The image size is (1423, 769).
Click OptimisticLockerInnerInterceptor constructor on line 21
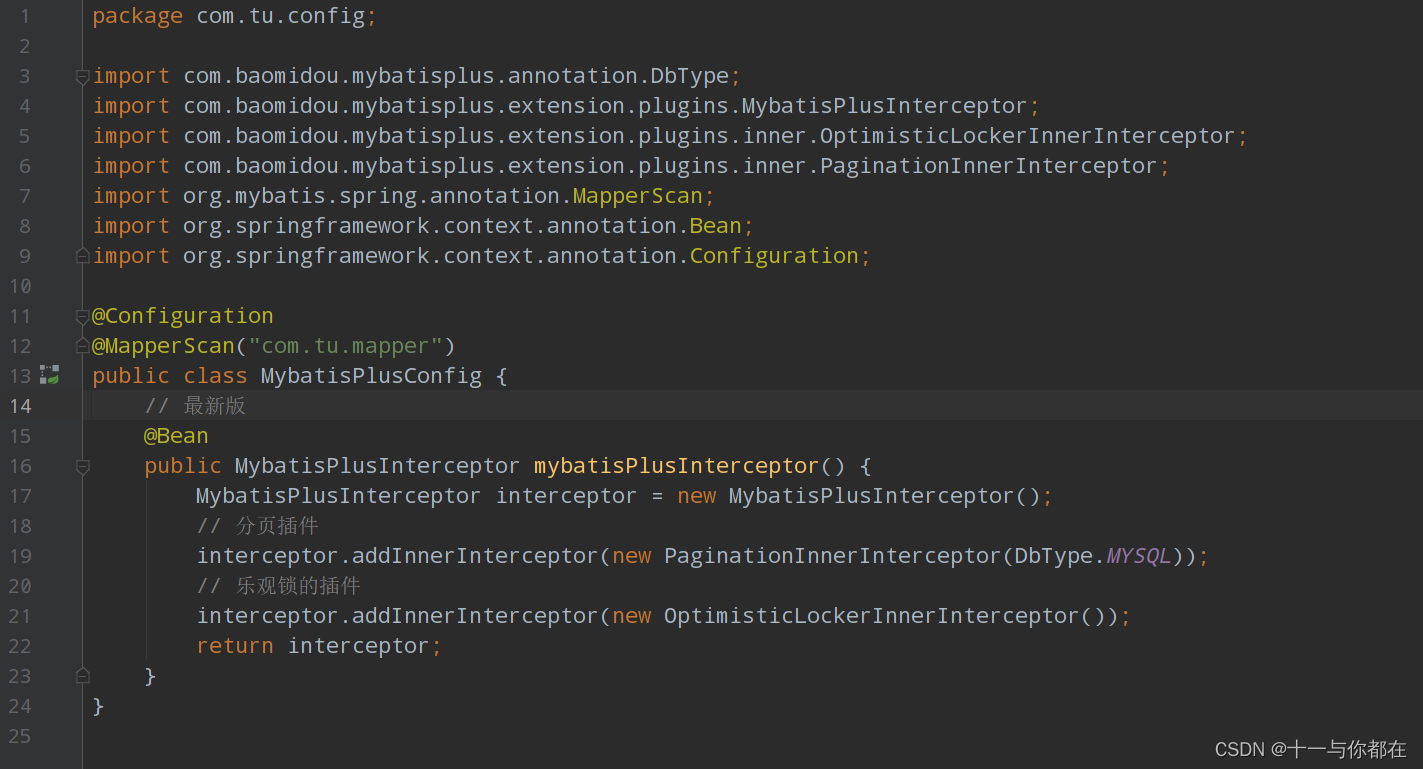872,616
